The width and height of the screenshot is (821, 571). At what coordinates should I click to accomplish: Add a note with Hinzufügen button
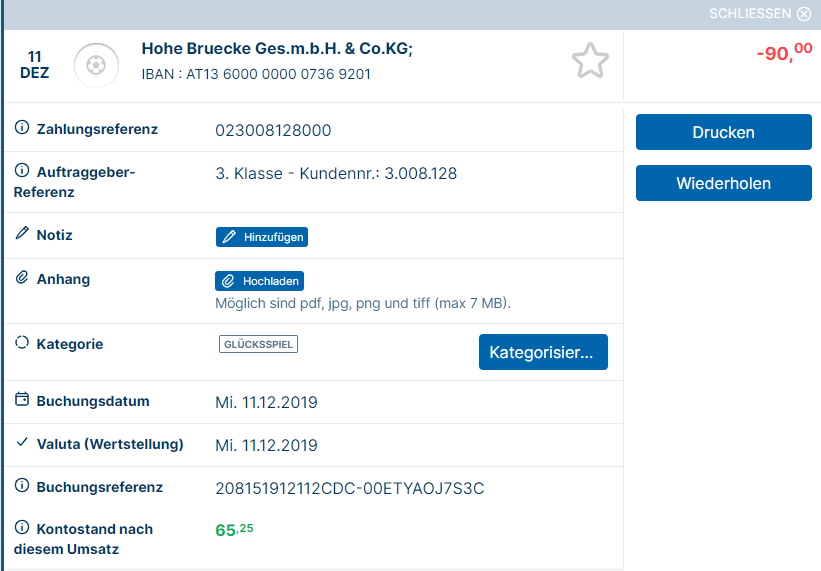point(262,237)
